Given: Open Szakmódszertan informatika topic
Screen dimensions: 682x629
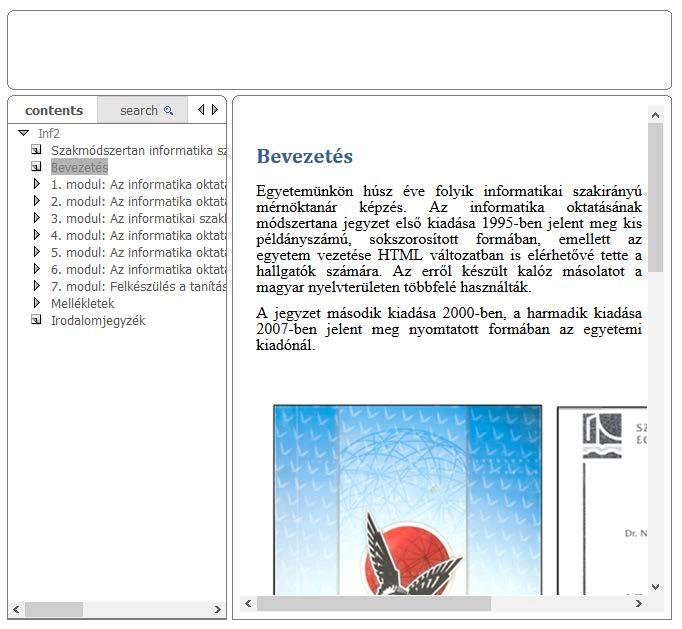Looking at the screenshot, I should tap(138, 151).
